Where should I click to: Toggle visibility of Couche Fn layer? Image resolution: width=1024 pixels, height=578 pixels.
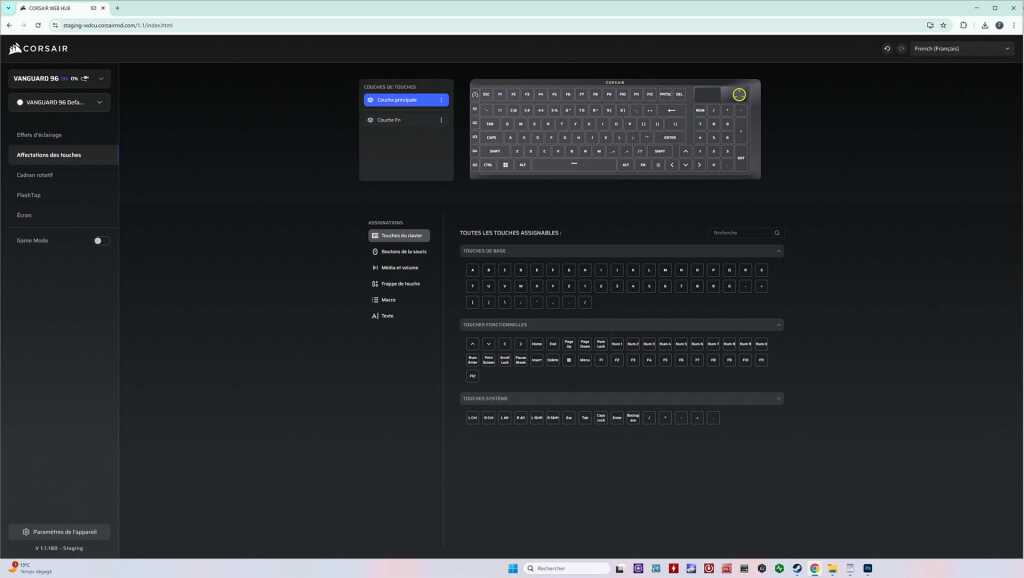(370, 120)
